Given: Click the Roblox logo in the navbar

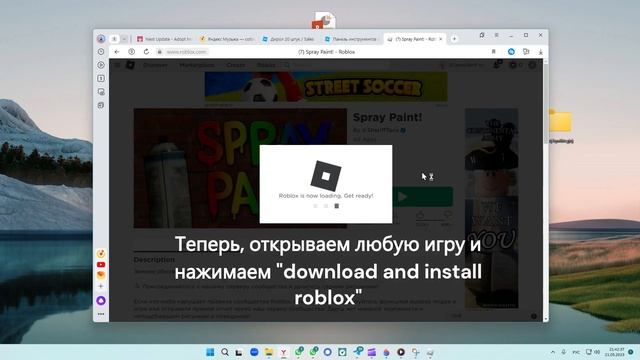Looking at the screenshot, I should click(x=130, y=65).
